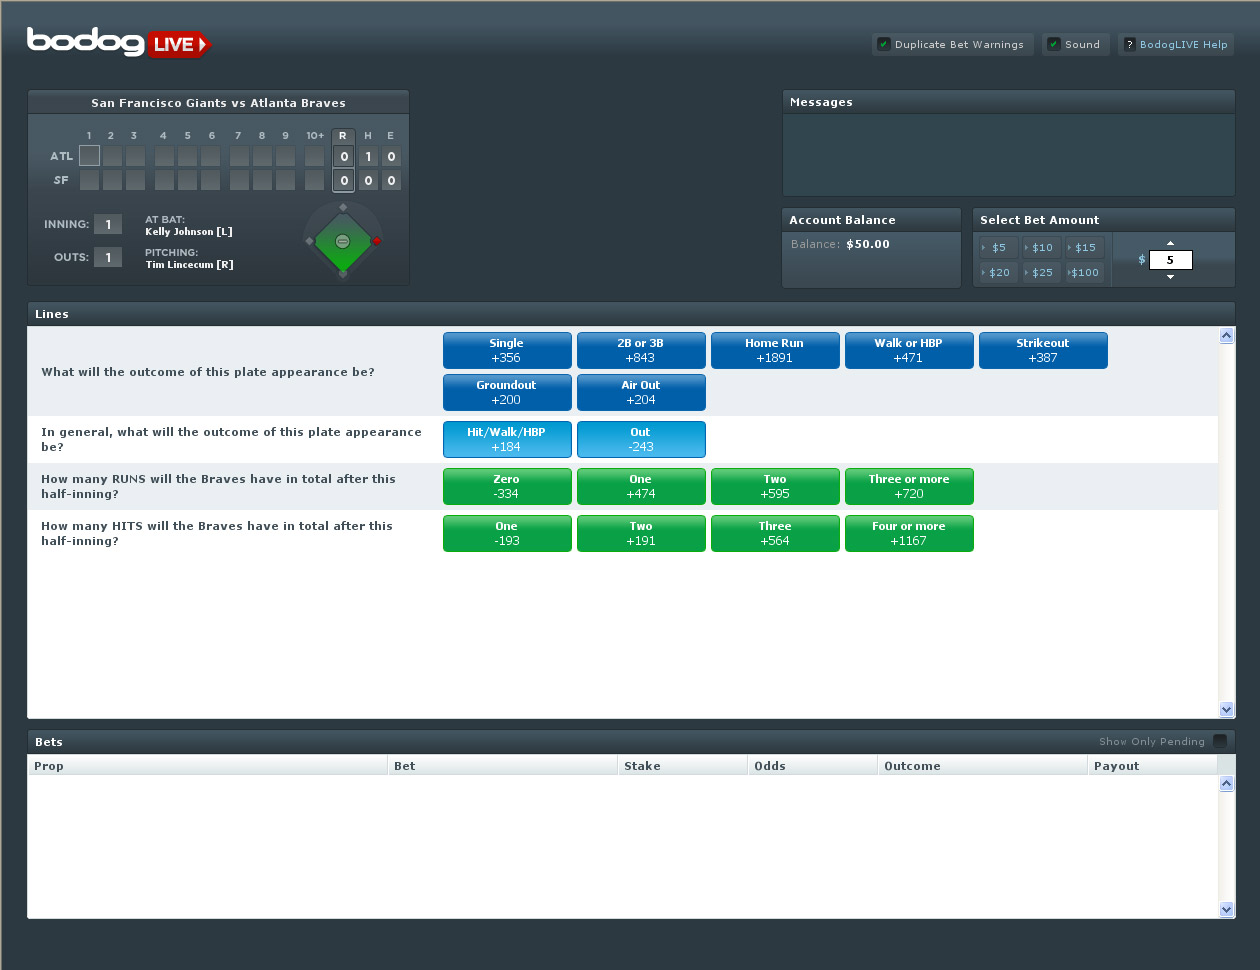Image resolution: width=1260 pixels, height=970 pixels.
Task: Click the BodogLIVE Help question mark icon
Action: point(1130,44)
